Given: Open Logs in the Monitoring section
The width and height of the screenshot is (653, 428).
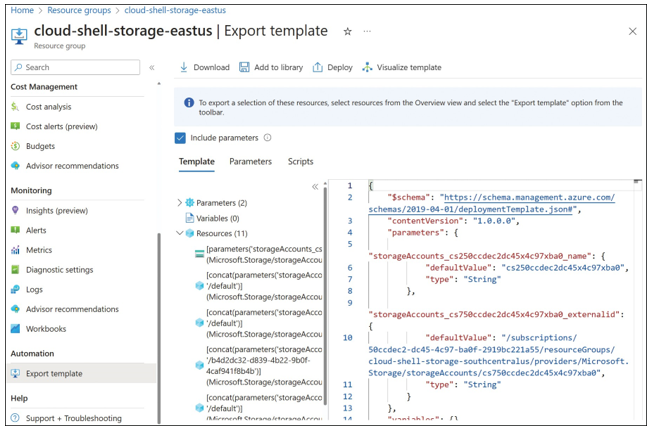Looking at the screenshot, I should (34, 289).
